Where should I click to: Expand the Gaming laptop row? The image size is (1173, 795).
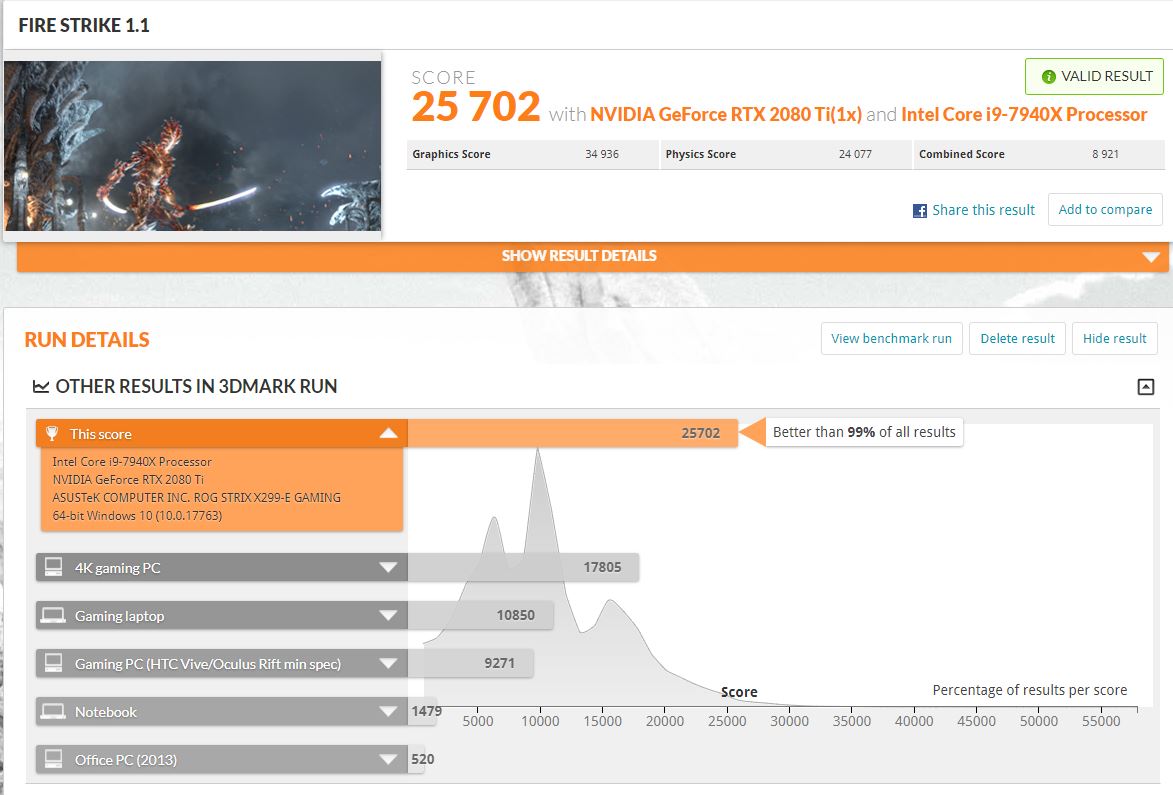[x=388, y=615]
